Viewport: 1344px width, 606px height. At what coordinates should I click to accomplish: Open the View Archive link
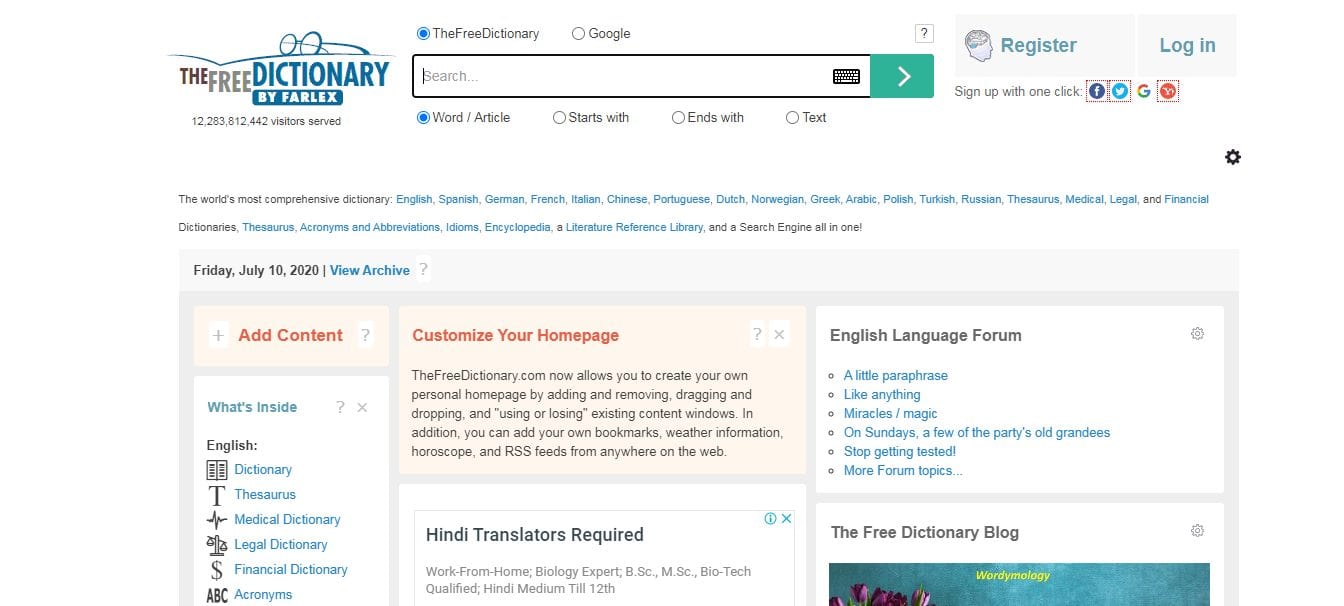[x=370, y=270]
